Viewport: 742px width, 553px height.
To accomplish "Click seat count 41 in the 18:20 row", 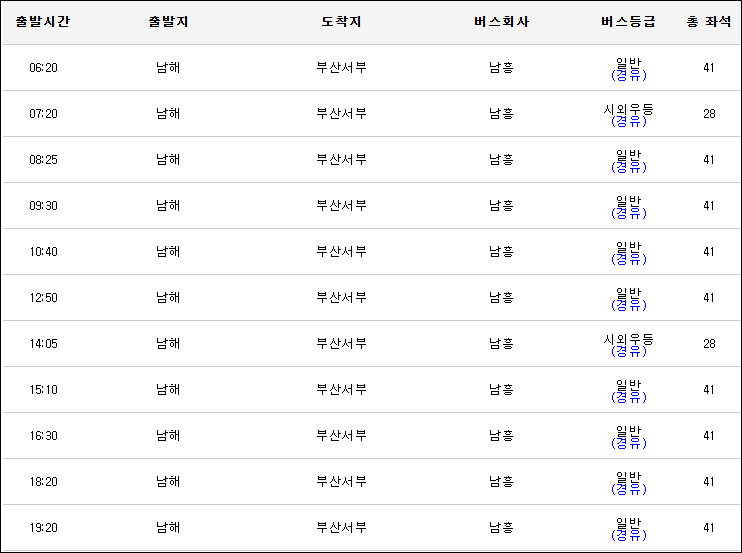I will tap(709, 482).
